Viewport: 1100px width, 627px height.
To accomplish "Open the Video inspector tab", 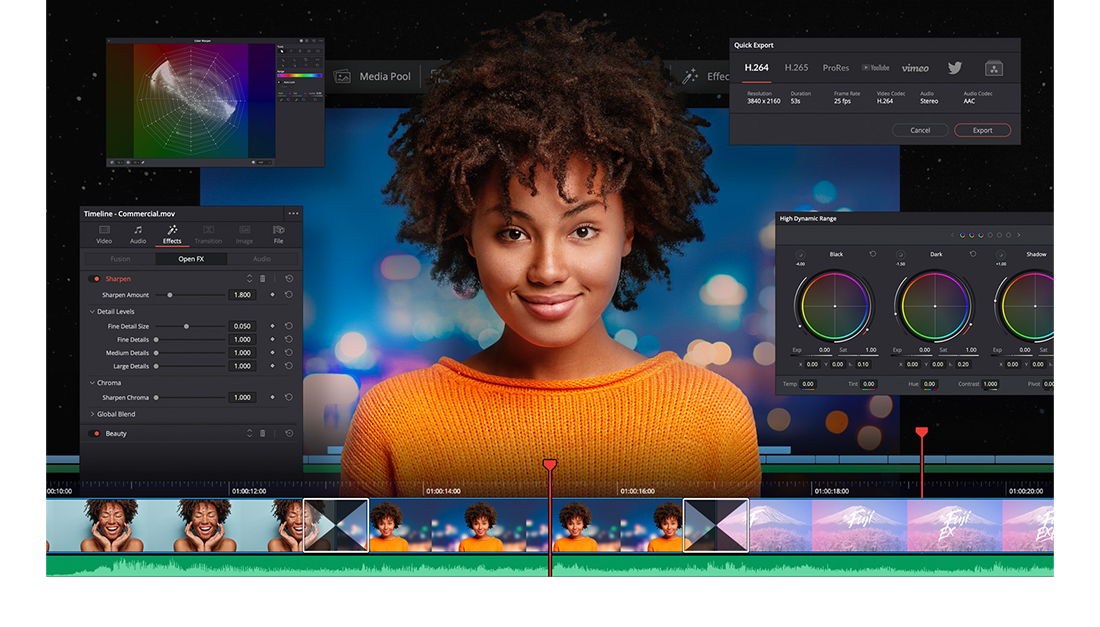I will (104, 234).
